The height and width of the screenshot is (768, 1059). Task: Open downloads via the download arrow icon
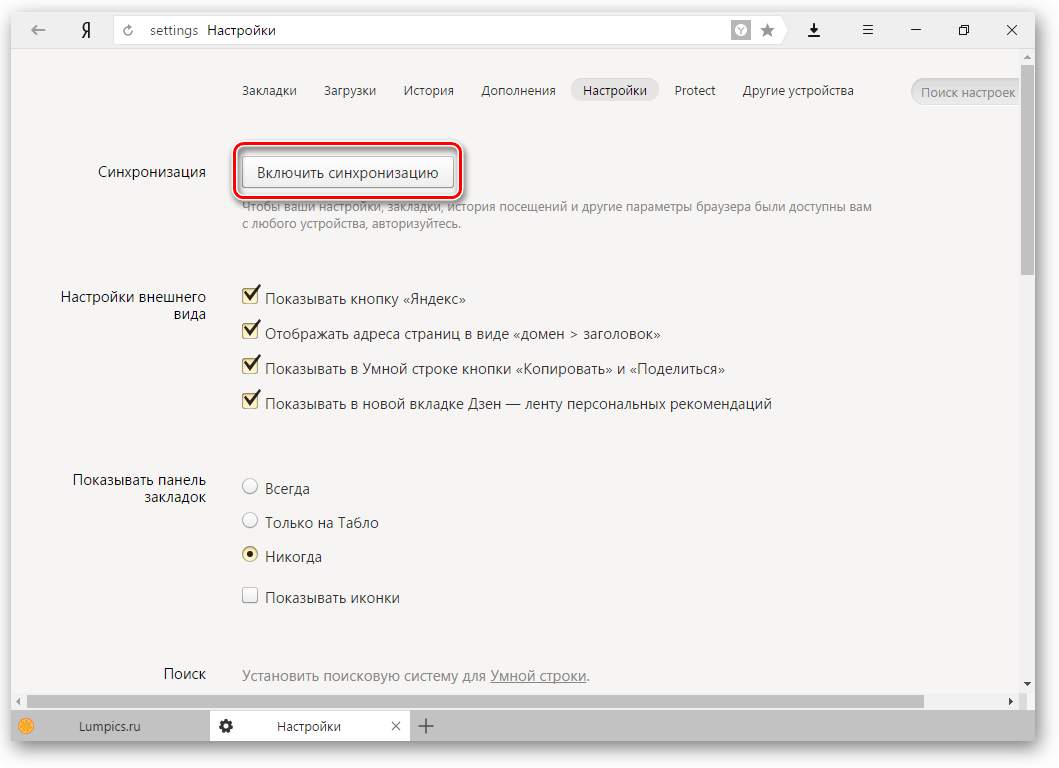pyautogui.click(x=814, y=30)
